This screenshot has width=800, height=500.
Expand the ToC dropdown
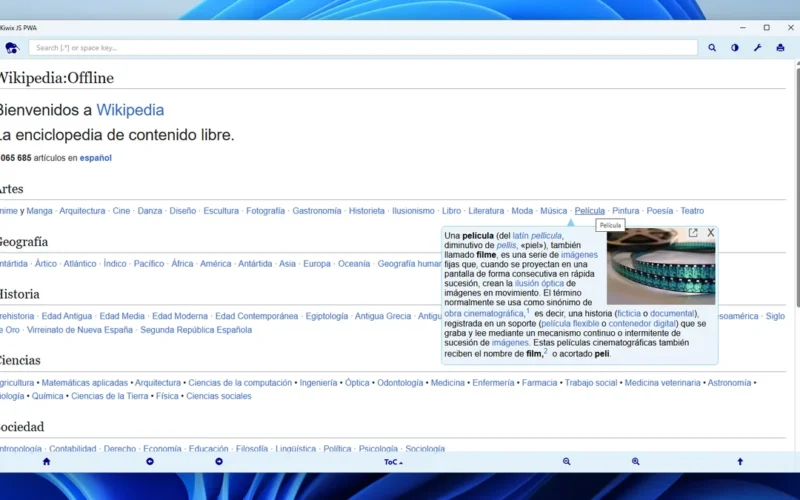coord(393,462)
